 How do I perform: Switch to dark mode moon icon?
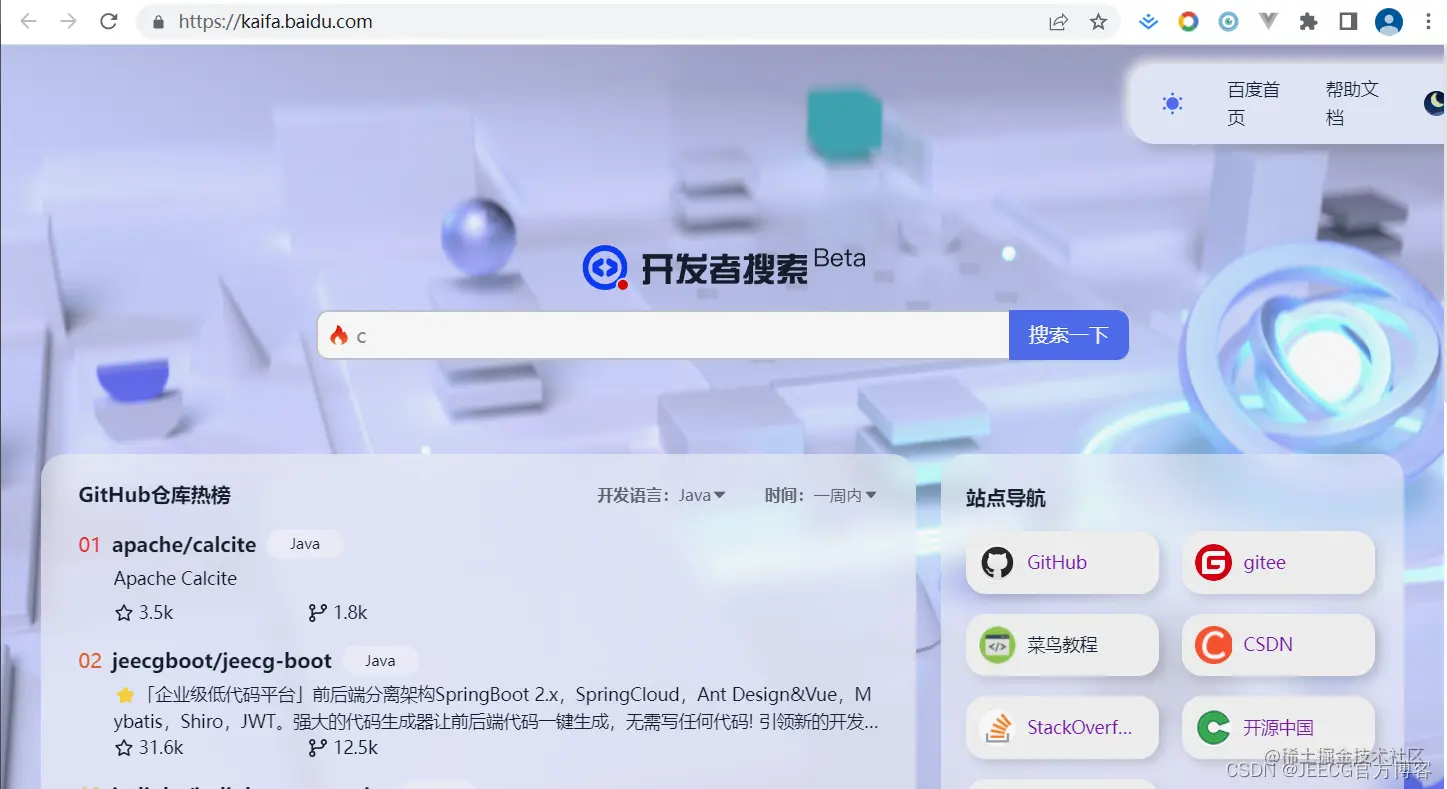point(1434,103)
